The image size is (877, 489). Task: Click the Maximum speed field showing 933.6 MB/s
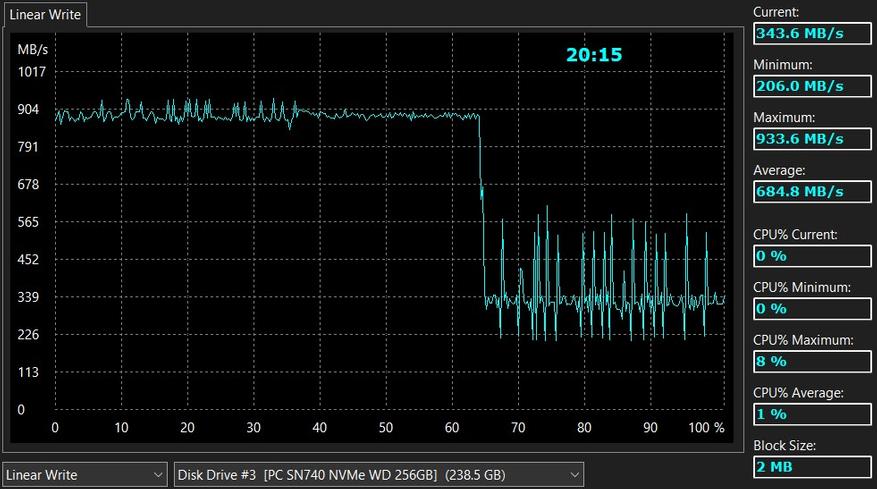point(812,139)
